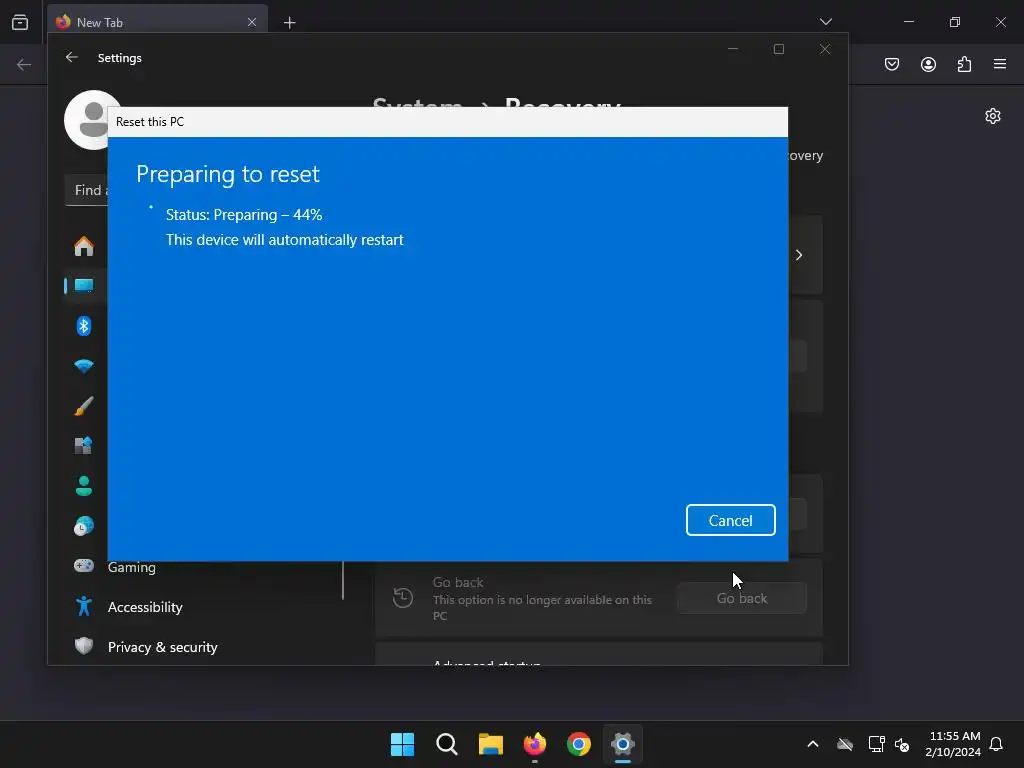Open the Network wifi icon in the sidebar
This screenshot has height=768, width=1024.
[84, 366]
